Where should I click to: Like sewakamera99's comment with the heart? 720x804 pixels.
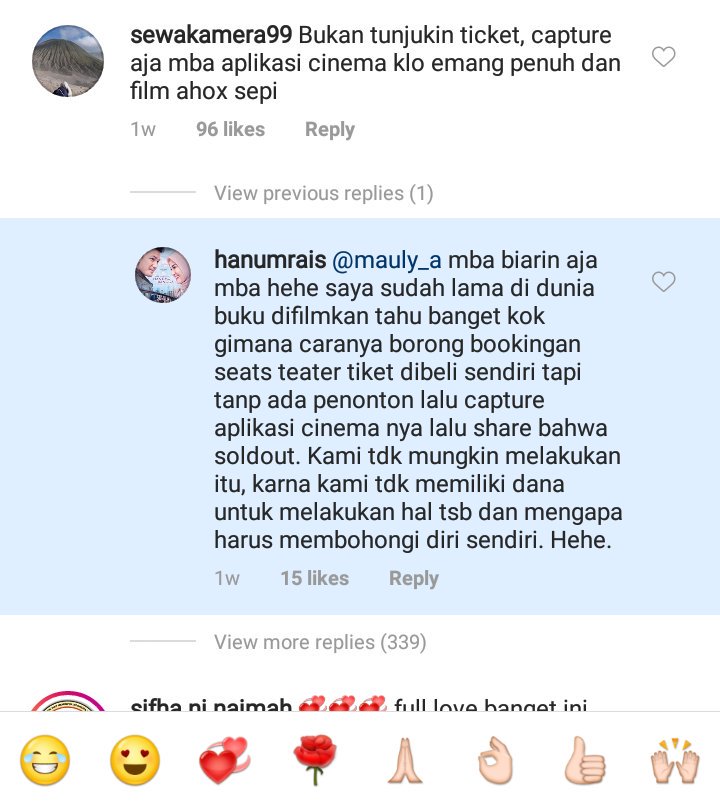click(664, 56)
